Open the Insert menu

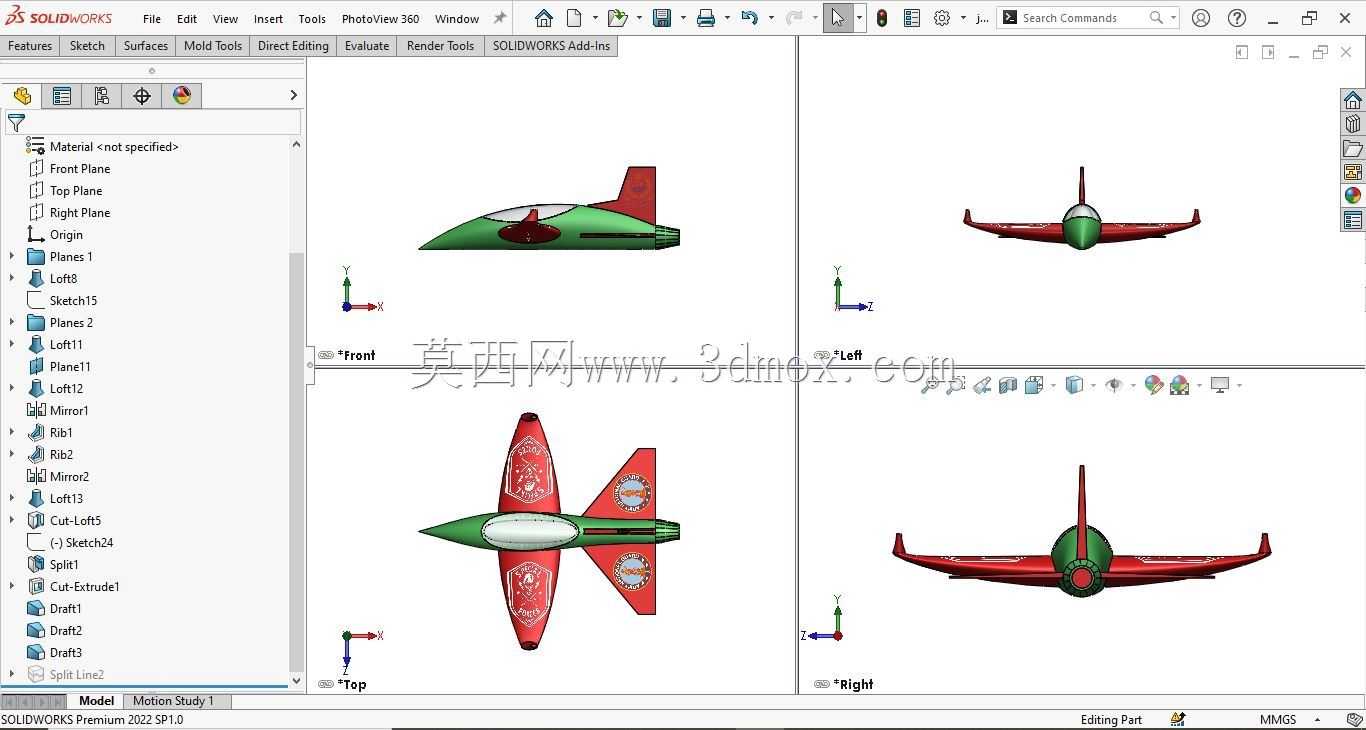(x=268, y=18)
